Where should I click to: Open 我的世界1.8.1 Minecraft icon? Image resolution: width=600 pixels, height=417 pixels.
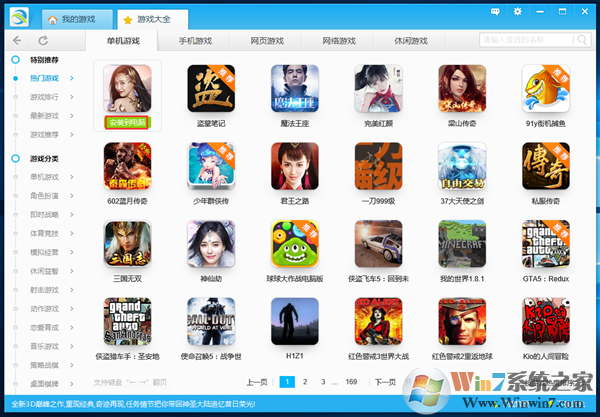tap(462, 244)
